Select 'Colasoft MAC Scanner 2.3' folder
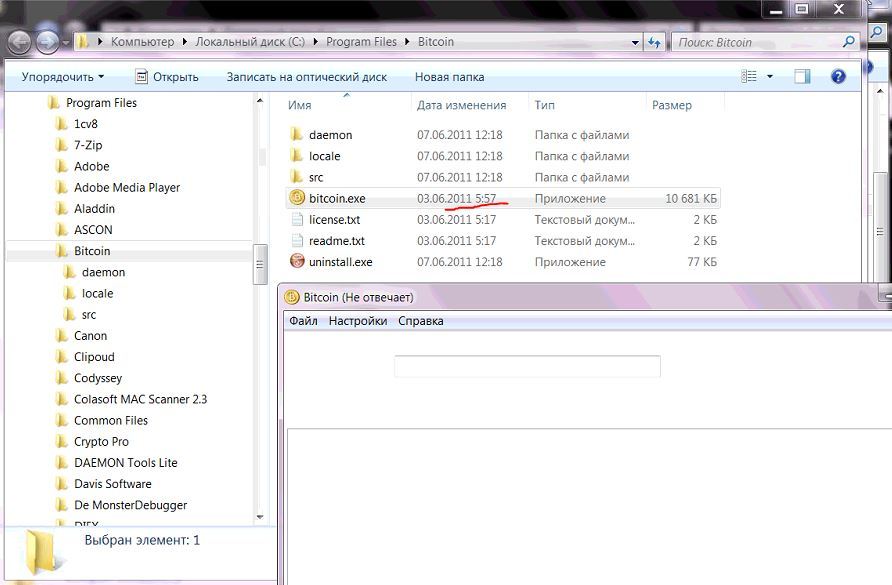The image size is (892, 585). tap(140, 399)
